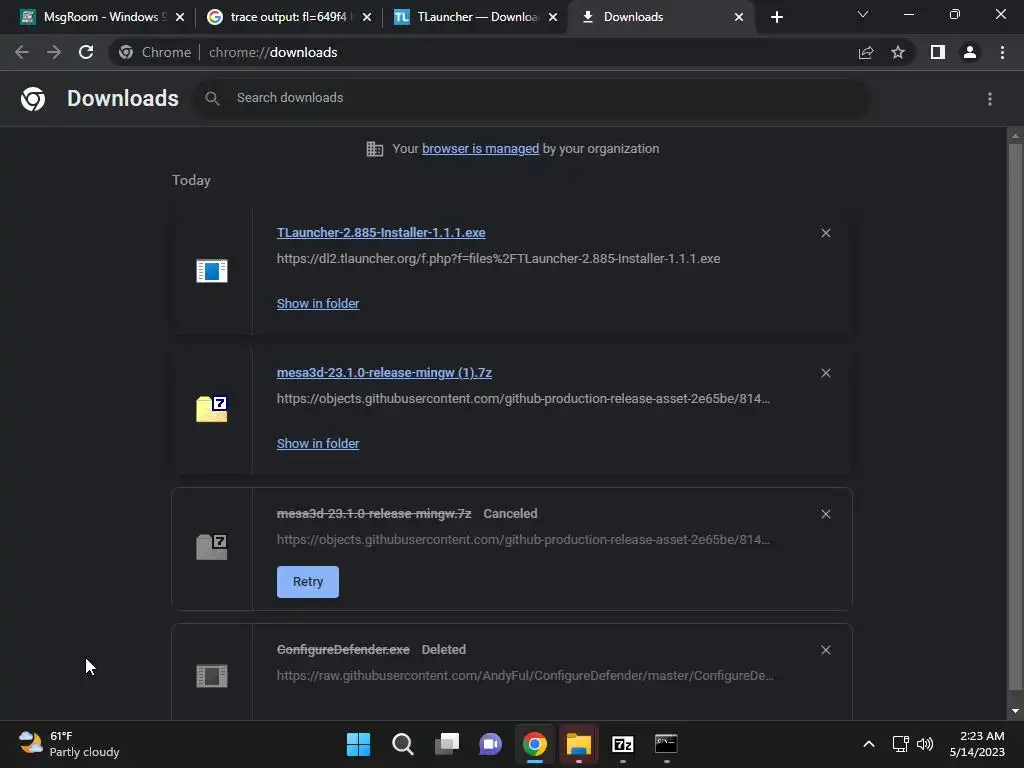Open the terminal window from the taskbar
The height and width of the screenshot is (768, 1024).
pos(666,744)
